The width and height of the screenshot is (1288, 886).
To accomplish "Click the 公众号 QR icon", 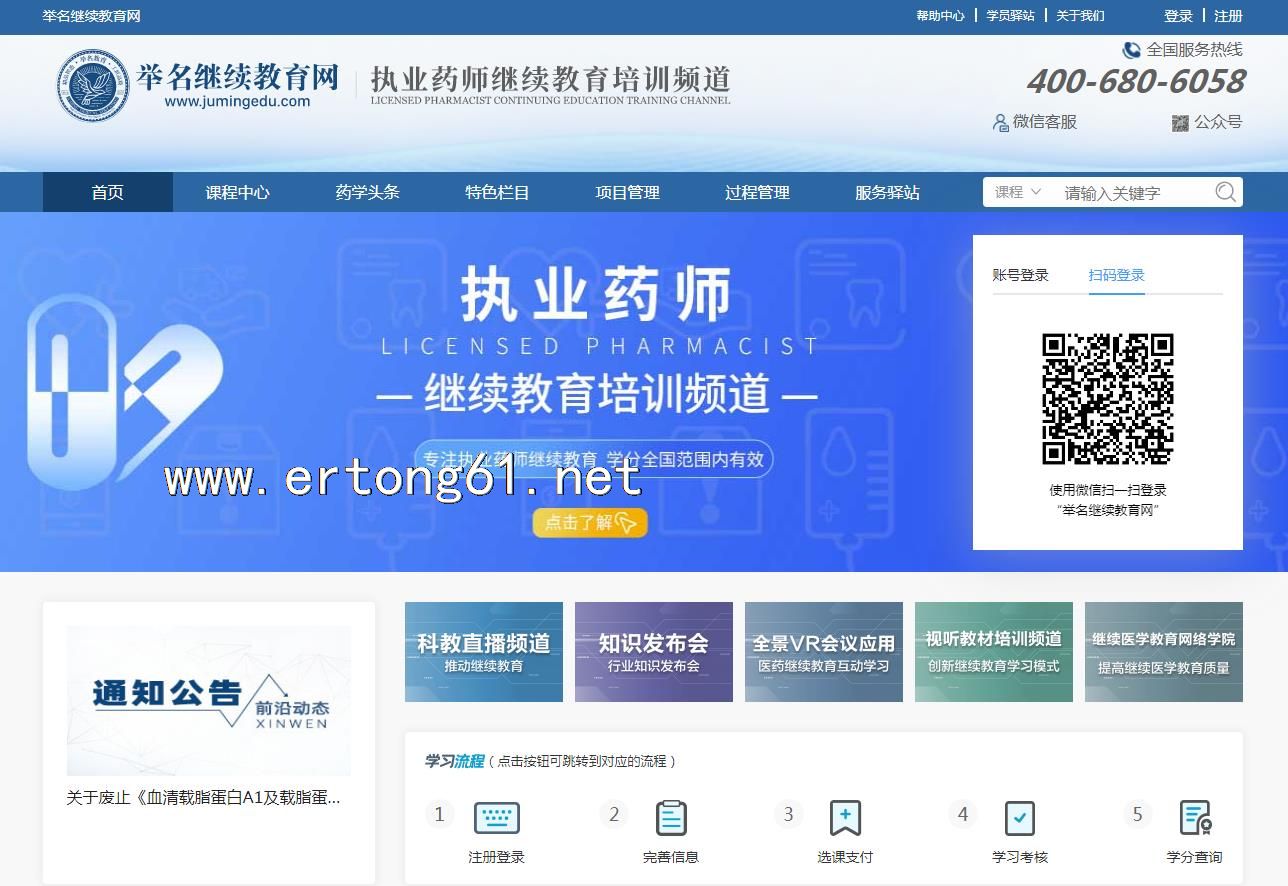I will [x=1180, y=122].
